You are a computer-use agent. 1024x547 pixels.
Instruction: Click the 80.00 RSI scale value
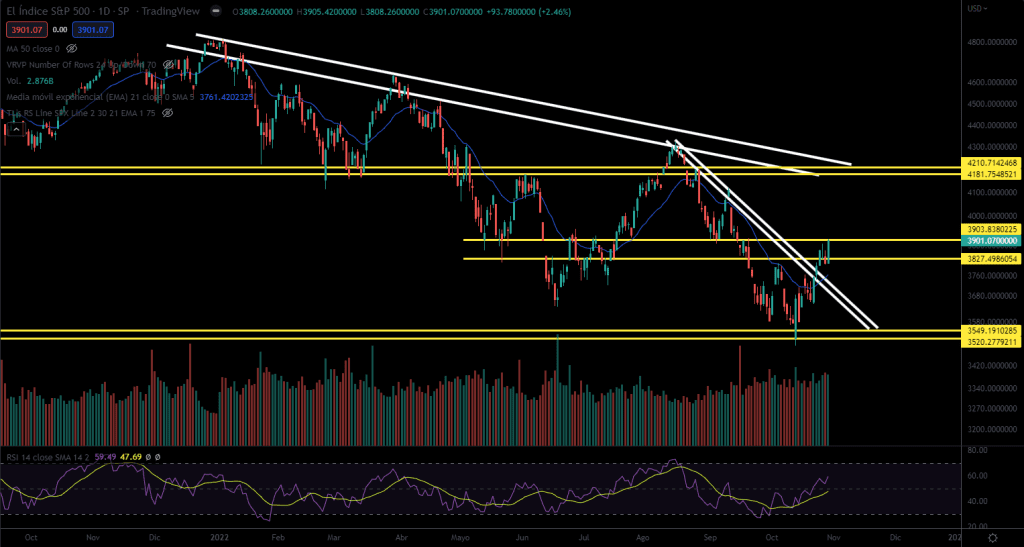(x=978, y=450)
